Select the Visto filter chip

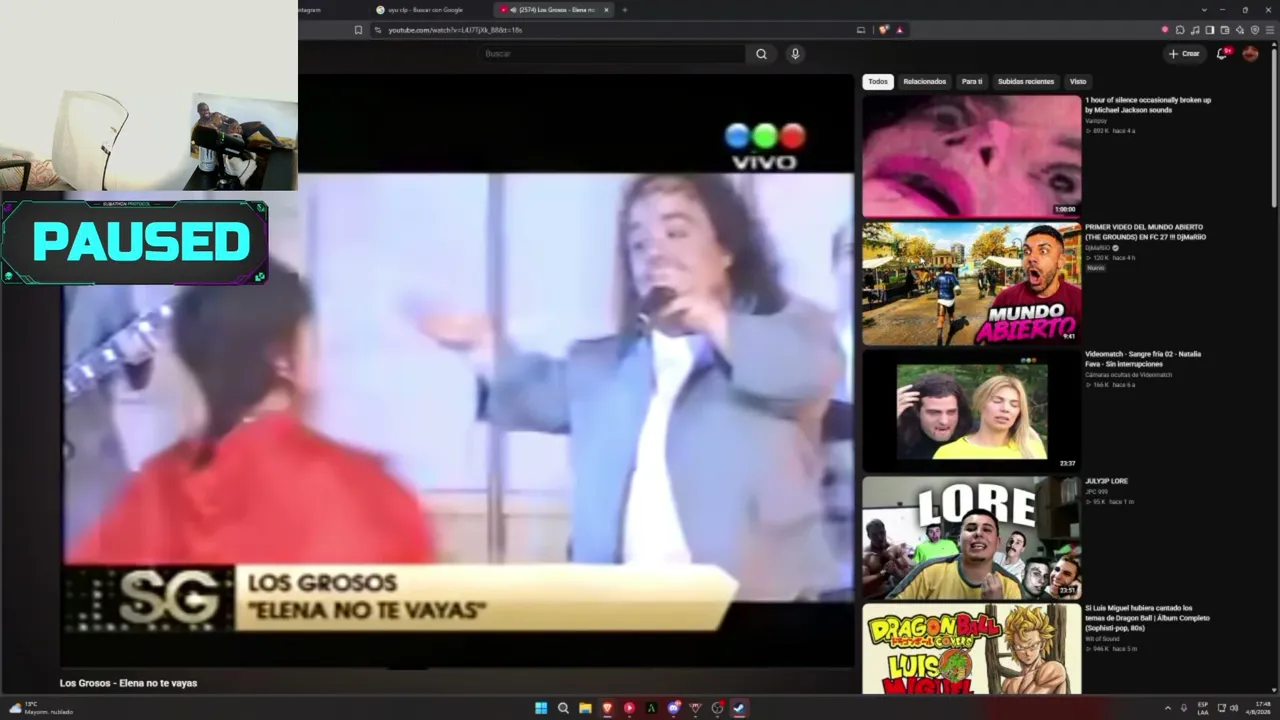pyautogui.click(x=1078, y=82)
